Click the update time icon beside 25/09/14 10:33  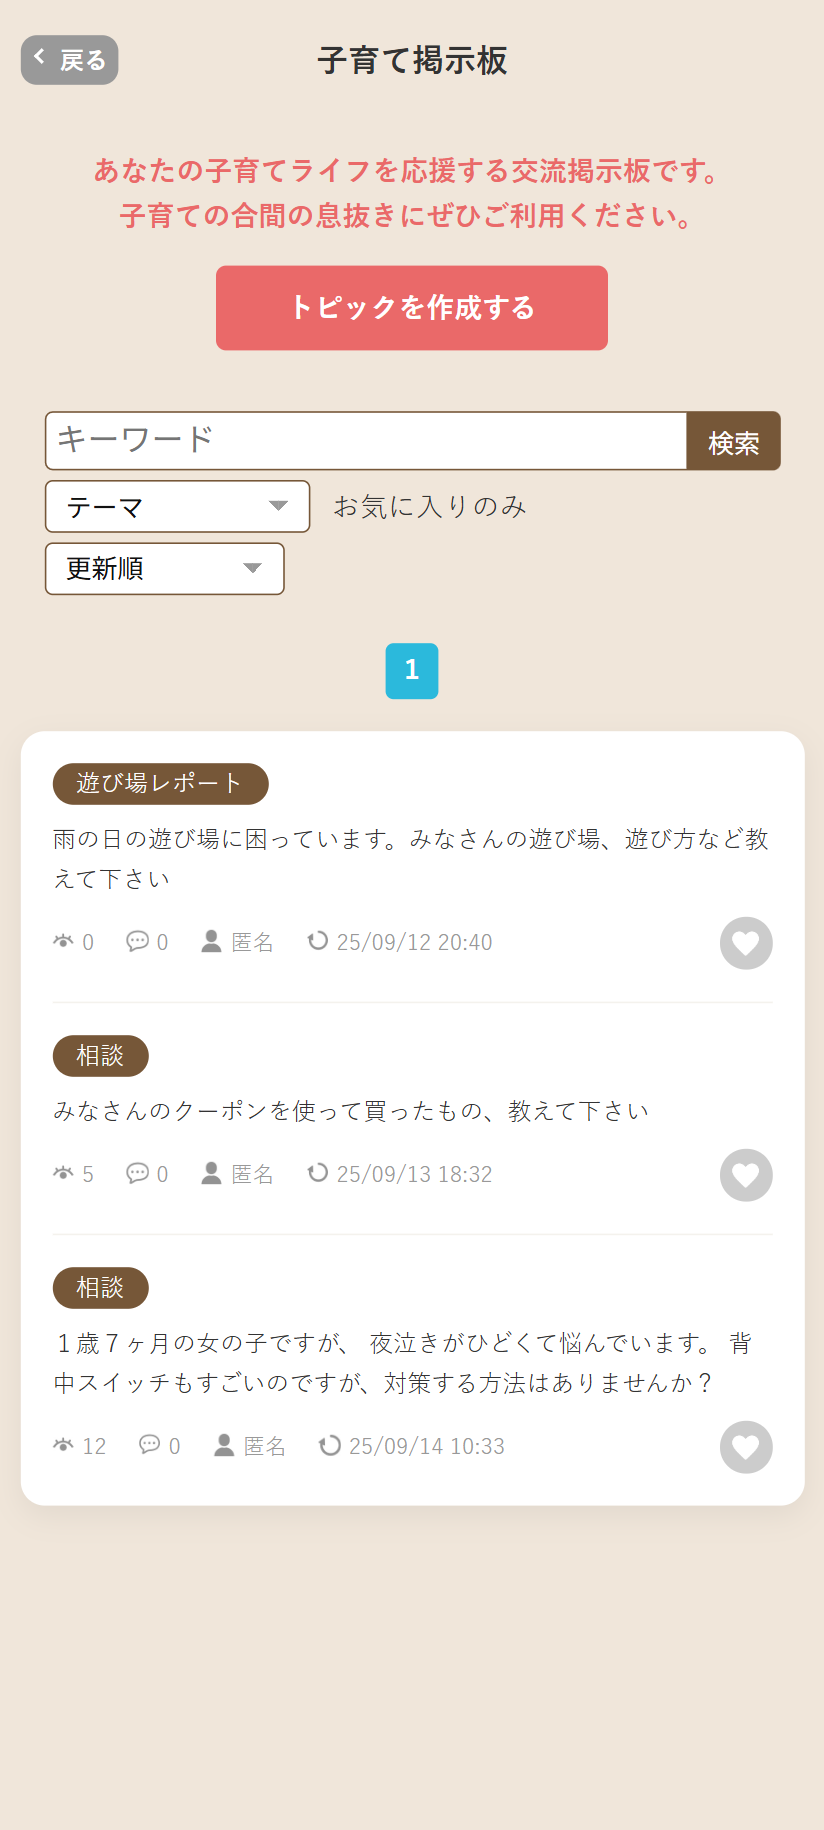329,1445
